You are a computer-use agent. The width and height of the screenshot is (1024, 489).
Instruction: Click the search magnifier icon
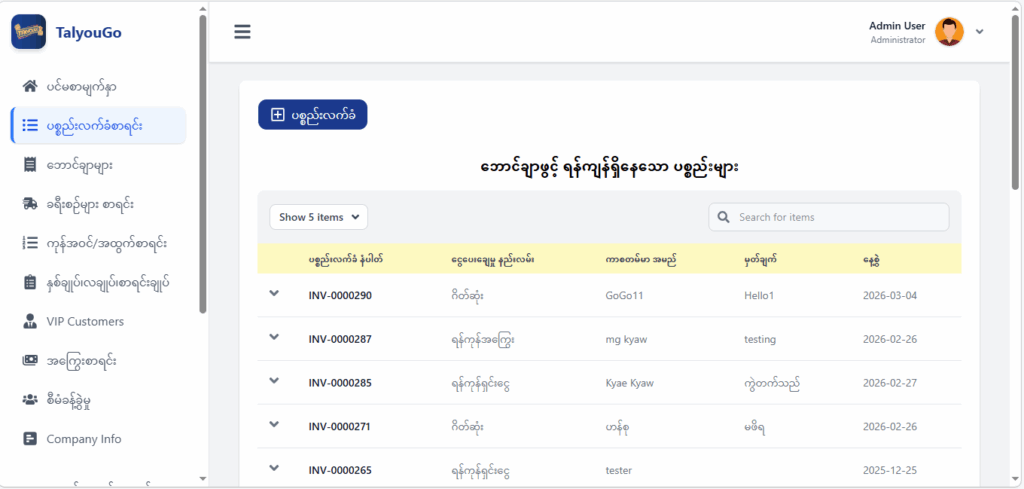tap(723, 217)
